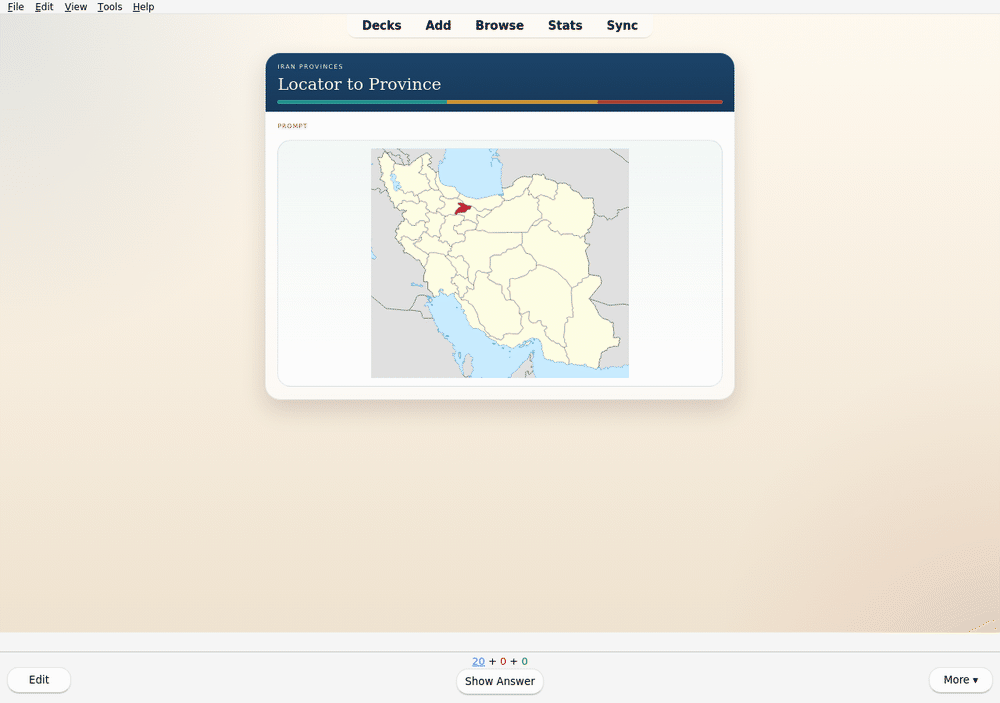View Stats for the deck

[565, 26]
